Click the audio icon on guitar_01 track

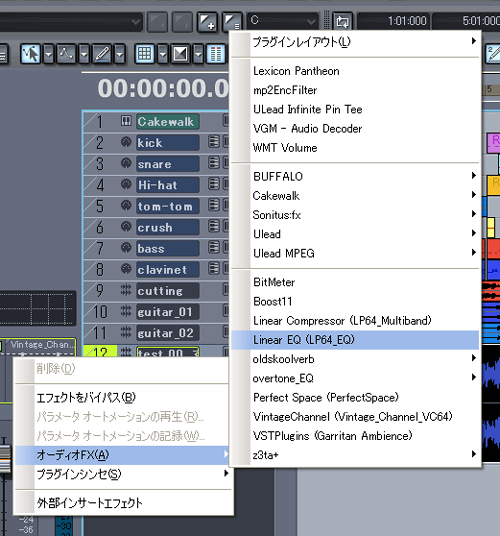pos(126,311)
